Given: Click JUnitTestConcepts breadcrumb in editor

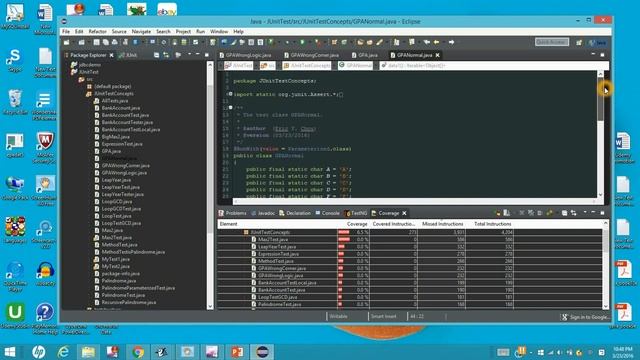Looking at the screenshot, I should 307,65.
